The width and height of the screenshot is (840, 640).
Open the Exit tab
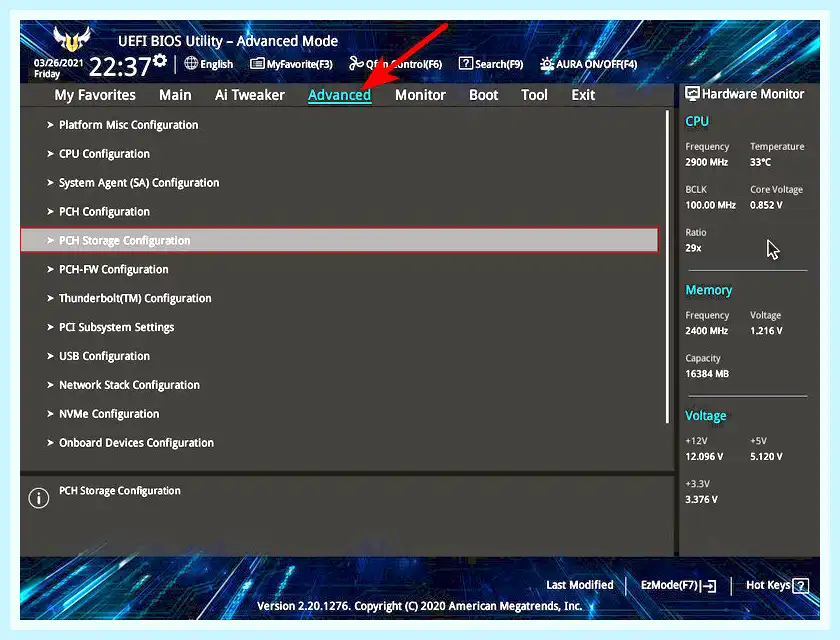click(583, 95)
